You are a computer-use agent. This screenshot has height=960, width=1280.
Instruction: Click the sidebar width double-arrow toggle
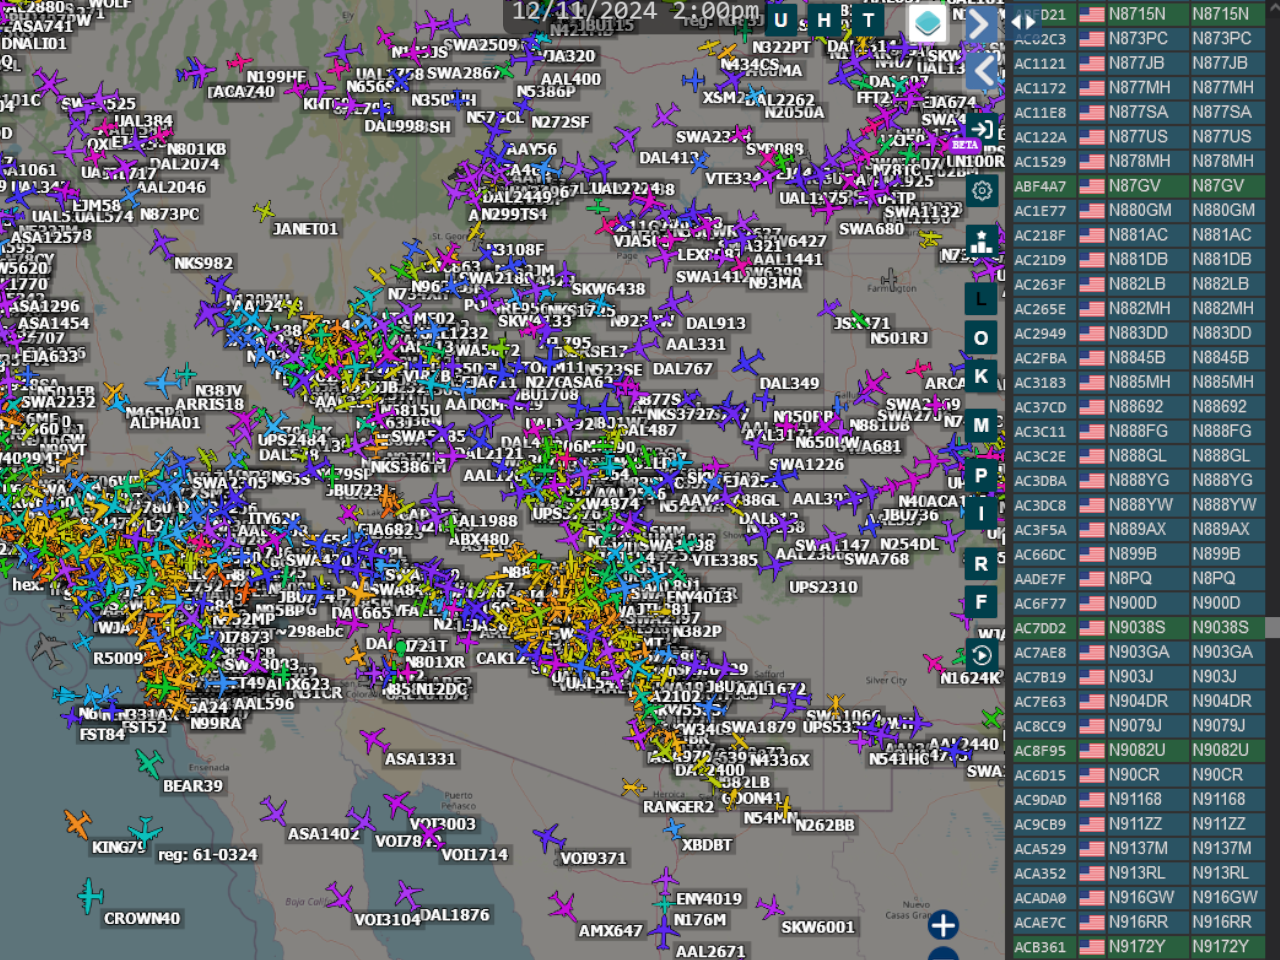click(x=1024, y=21)
